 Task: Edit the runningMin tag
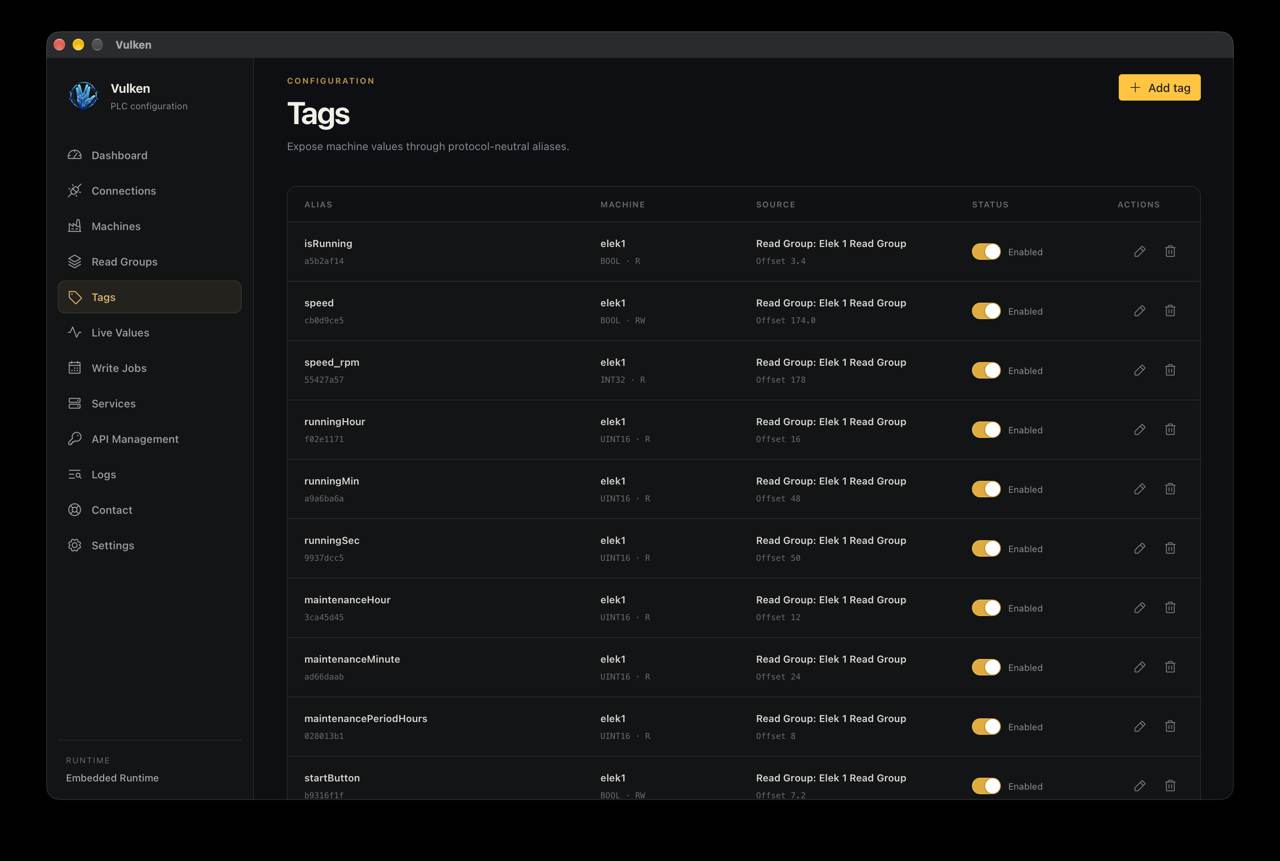(1139, 489)
